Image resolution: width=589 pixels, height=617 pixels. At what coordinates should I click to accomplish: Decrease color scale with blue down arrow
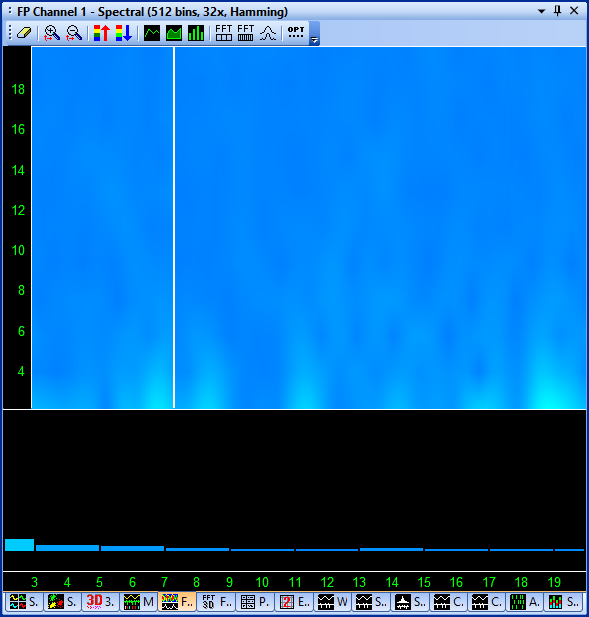coord(124,33)
